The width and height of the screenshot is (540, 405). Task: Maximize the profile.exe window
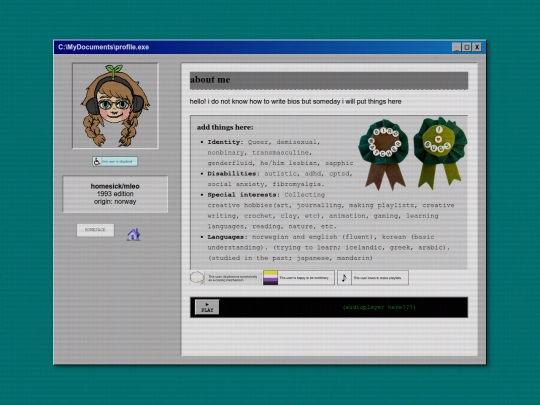pos(467,47)
